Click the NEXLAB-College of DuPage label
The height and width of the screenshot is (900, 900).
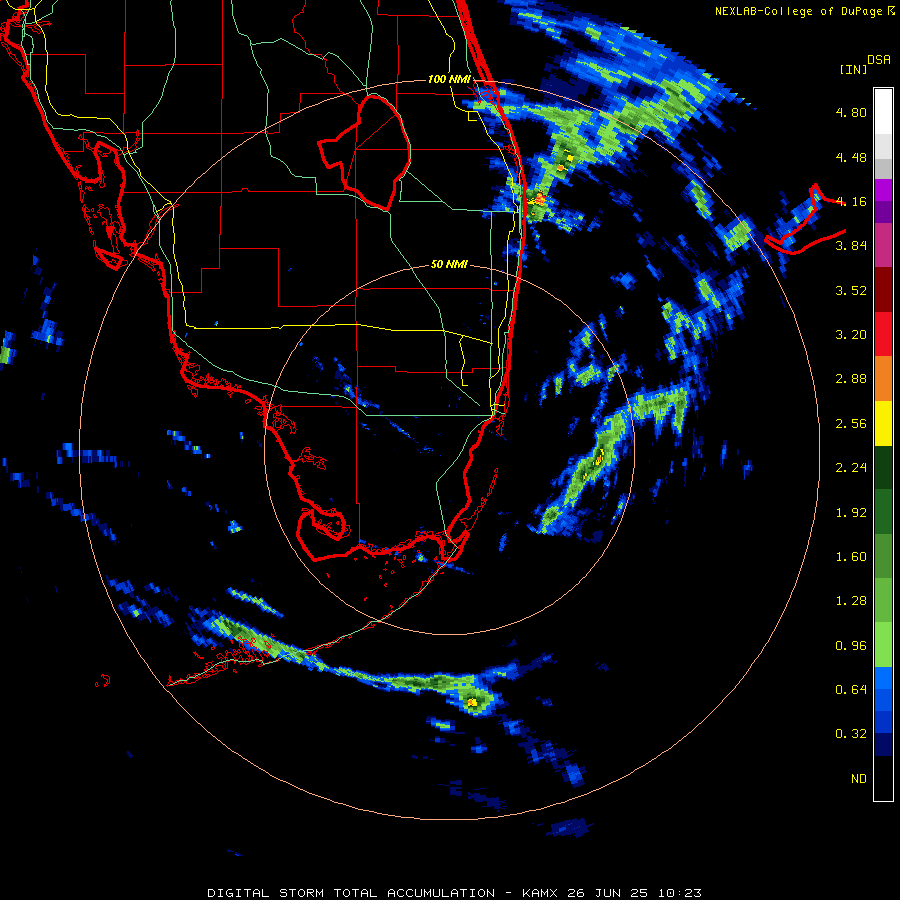click(804, 11)
